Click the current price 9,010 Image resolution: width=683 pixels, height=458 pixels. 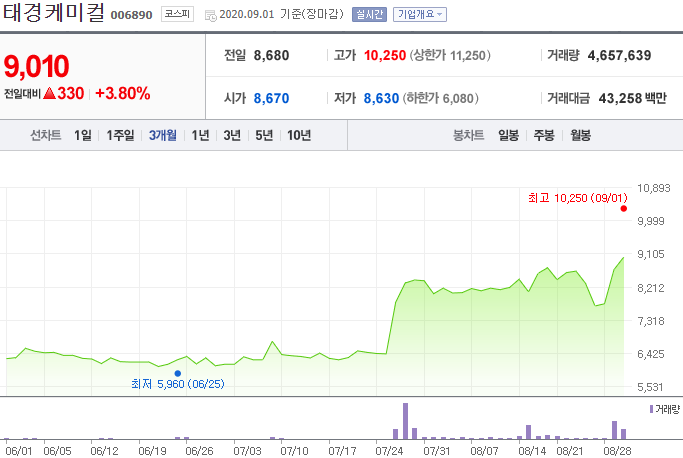[37, 66]
